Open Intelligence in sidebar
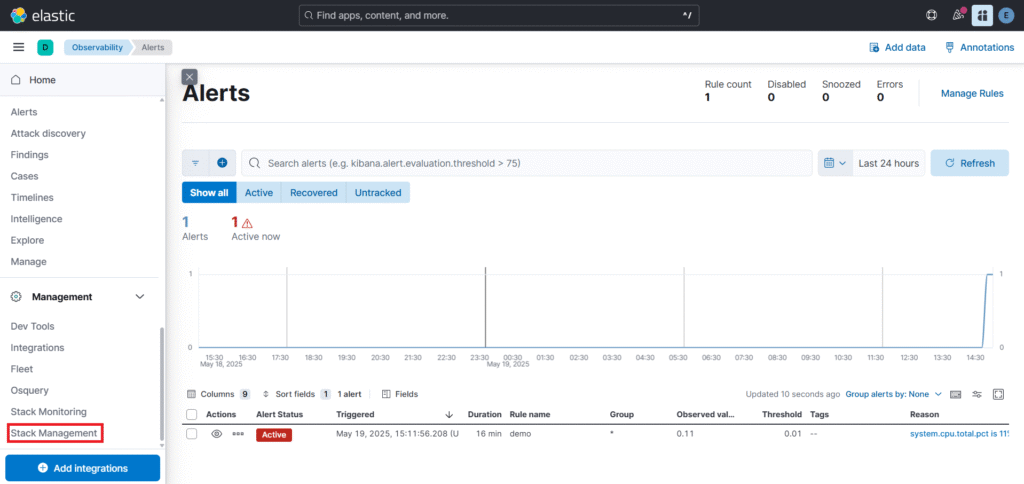Screen dimensions: 1024x484 37,219
